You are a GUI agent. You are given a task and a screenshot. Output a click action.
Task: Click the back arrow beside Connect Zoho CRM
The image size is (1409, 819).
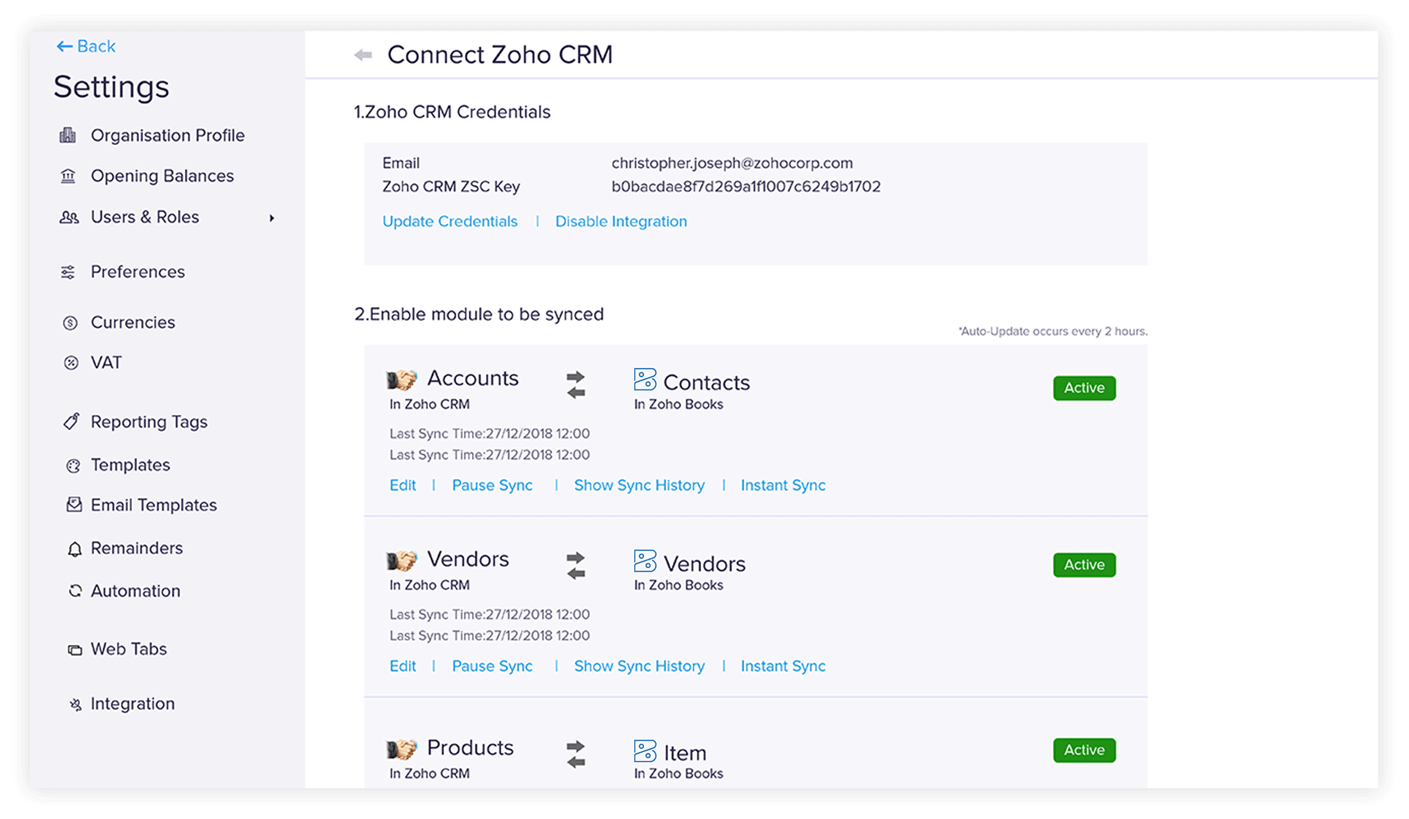363,55
